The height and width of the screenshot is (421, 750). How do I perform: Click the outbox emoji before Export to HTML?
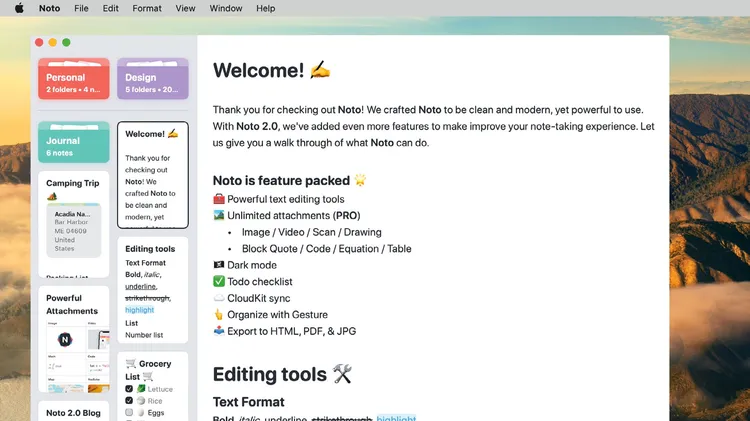click(x=219, y=331)
